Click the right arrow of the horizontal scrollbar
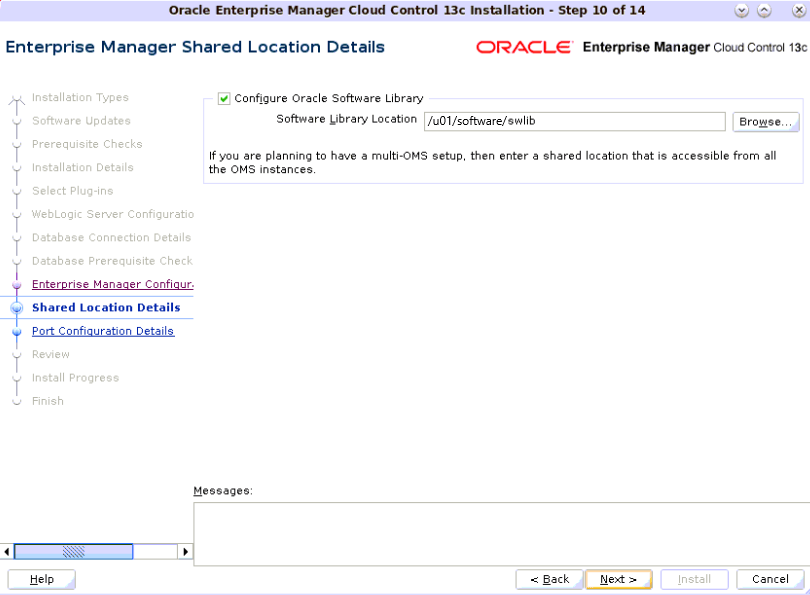 [185, 551]
